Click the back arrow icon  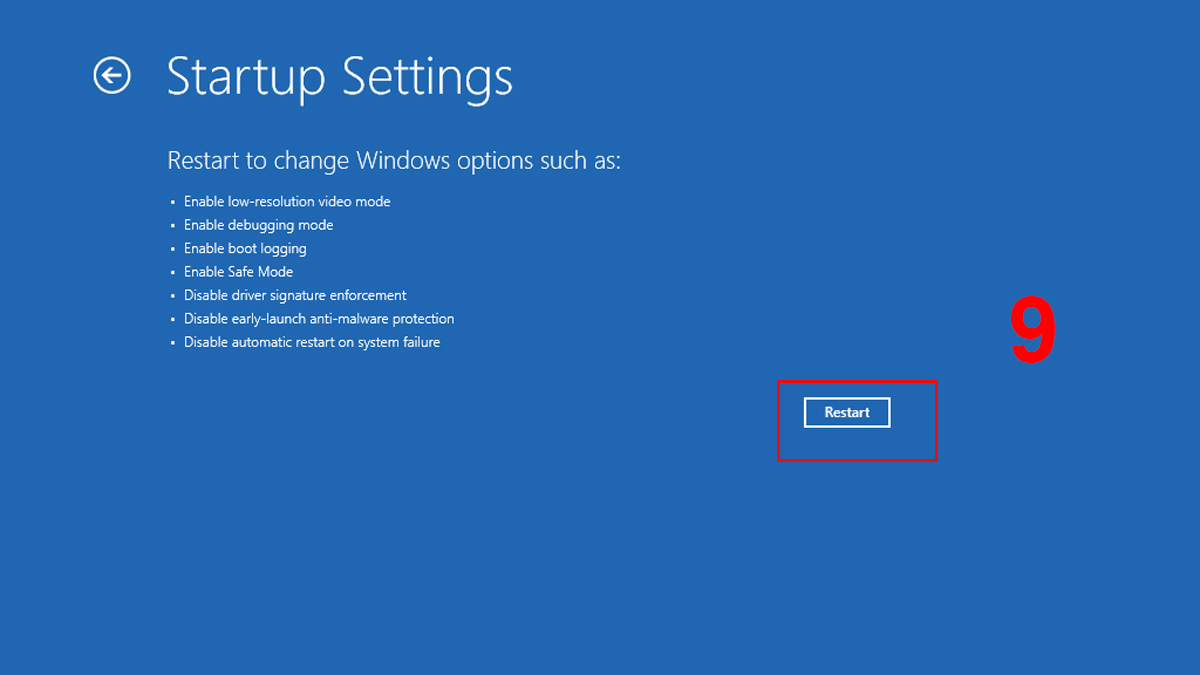[x=112, y=75]
